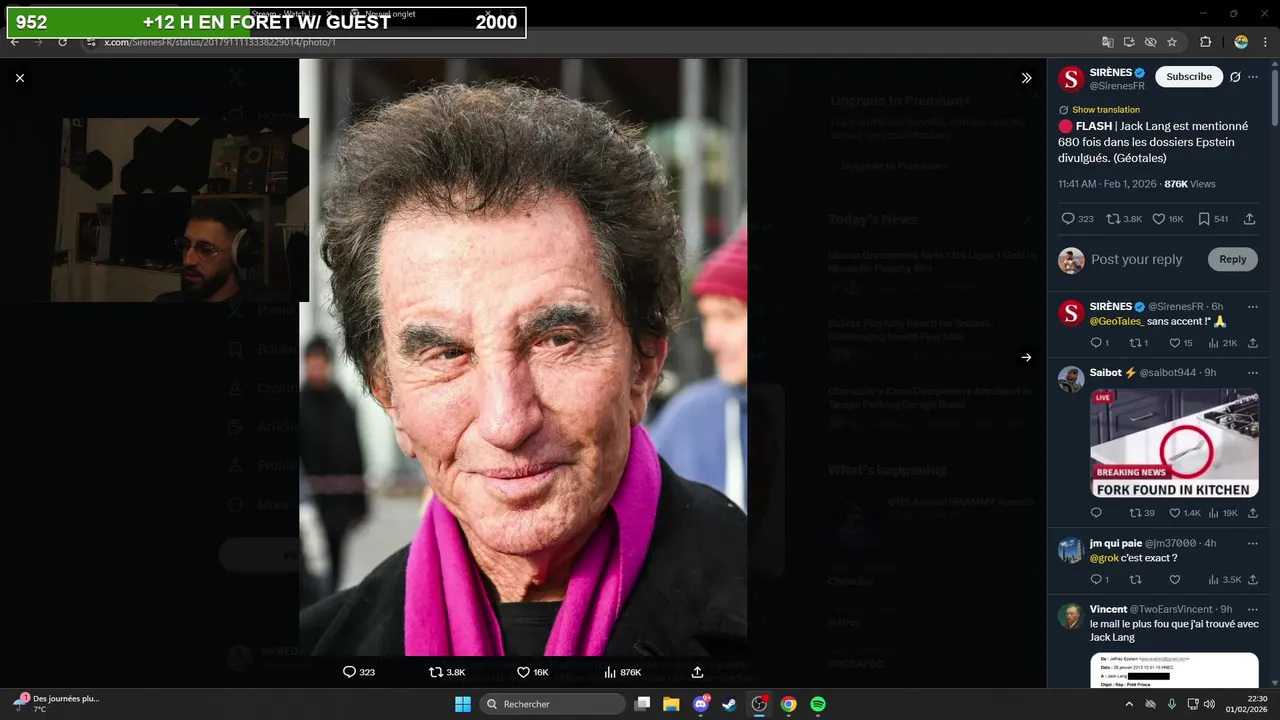Expand the system tray hidden icons chevron

click(x=1129, y=704)
